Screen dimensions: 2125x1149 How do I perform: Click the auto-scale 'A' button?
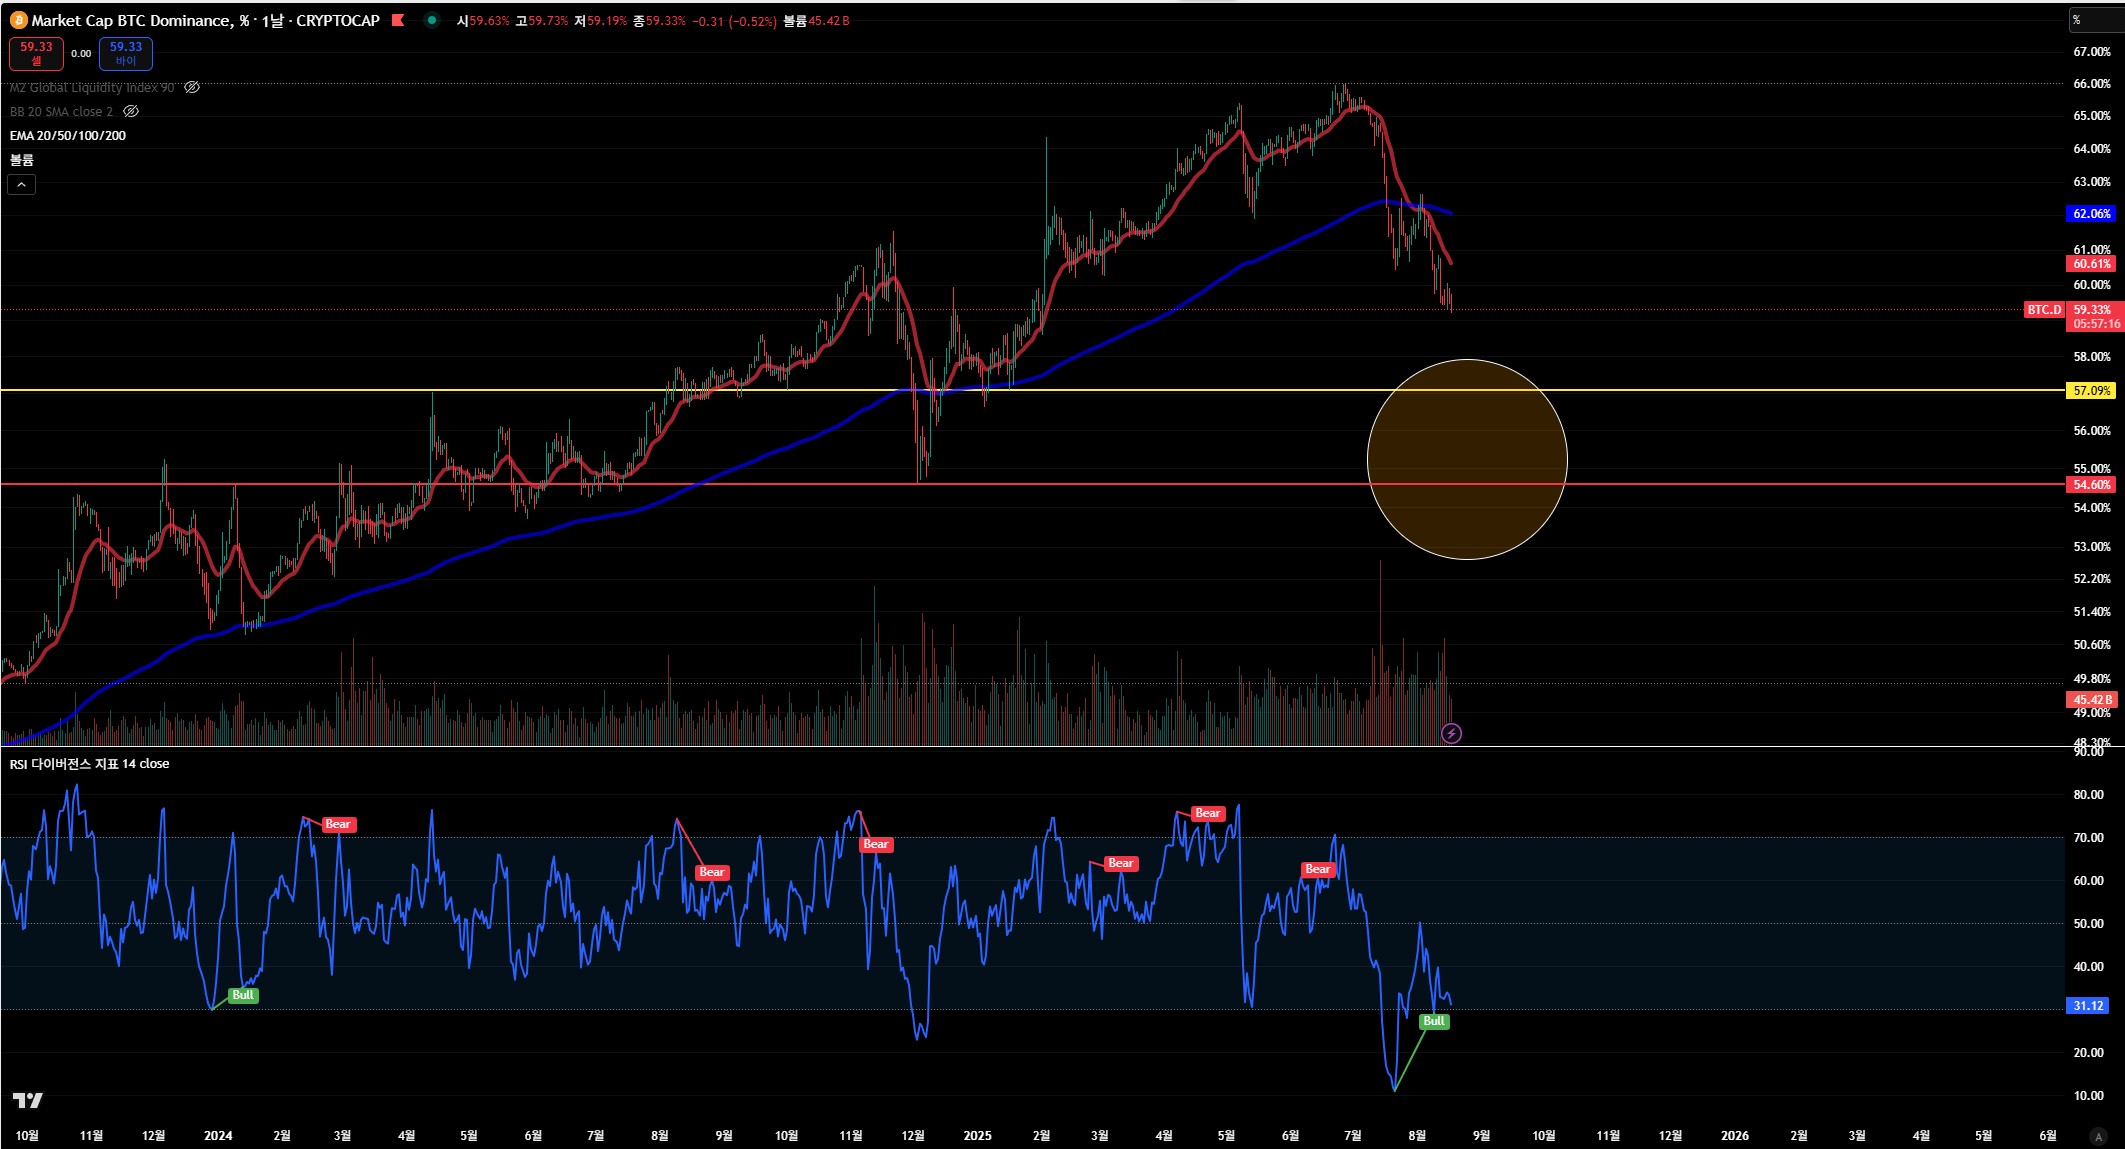click(x=2098, y=1136)
